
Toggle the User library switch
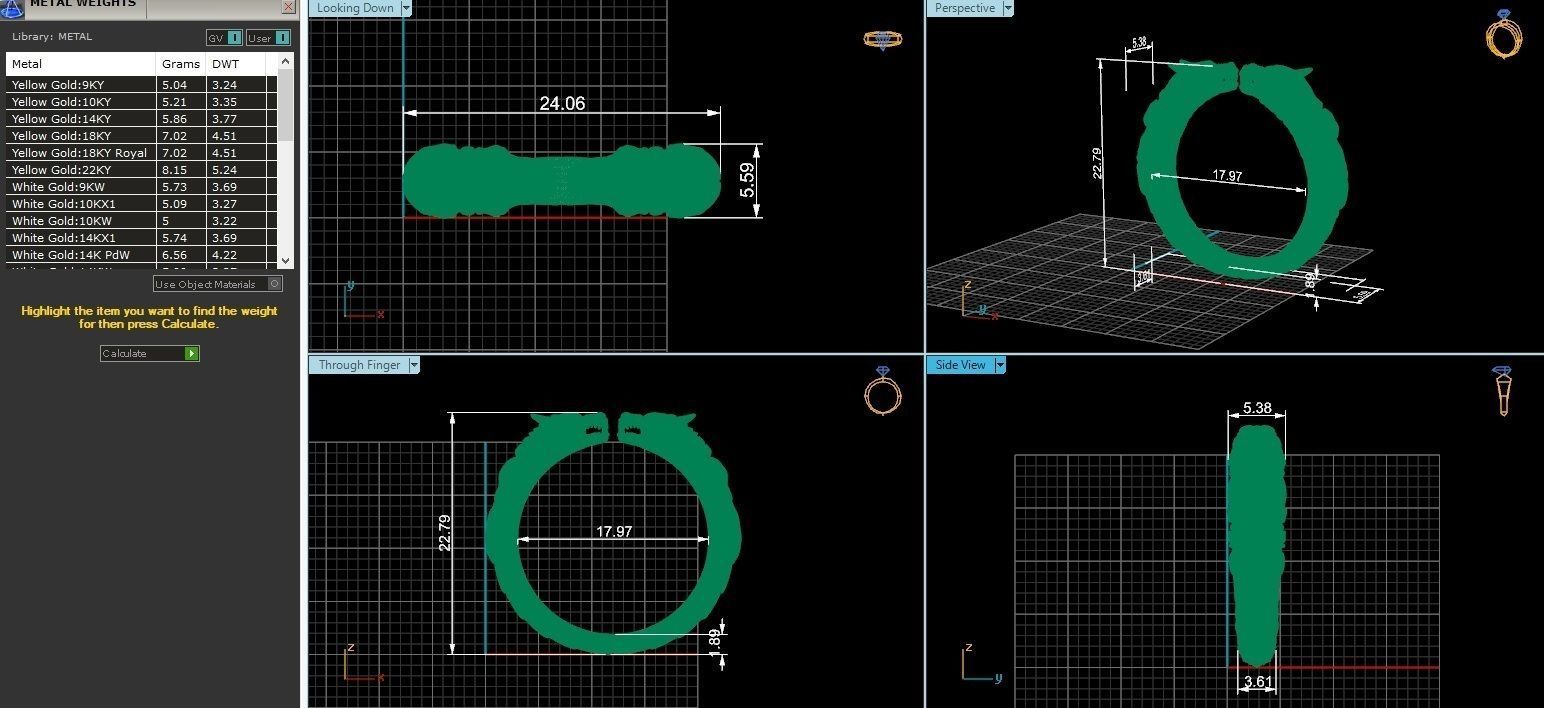[x=268, y=38]
